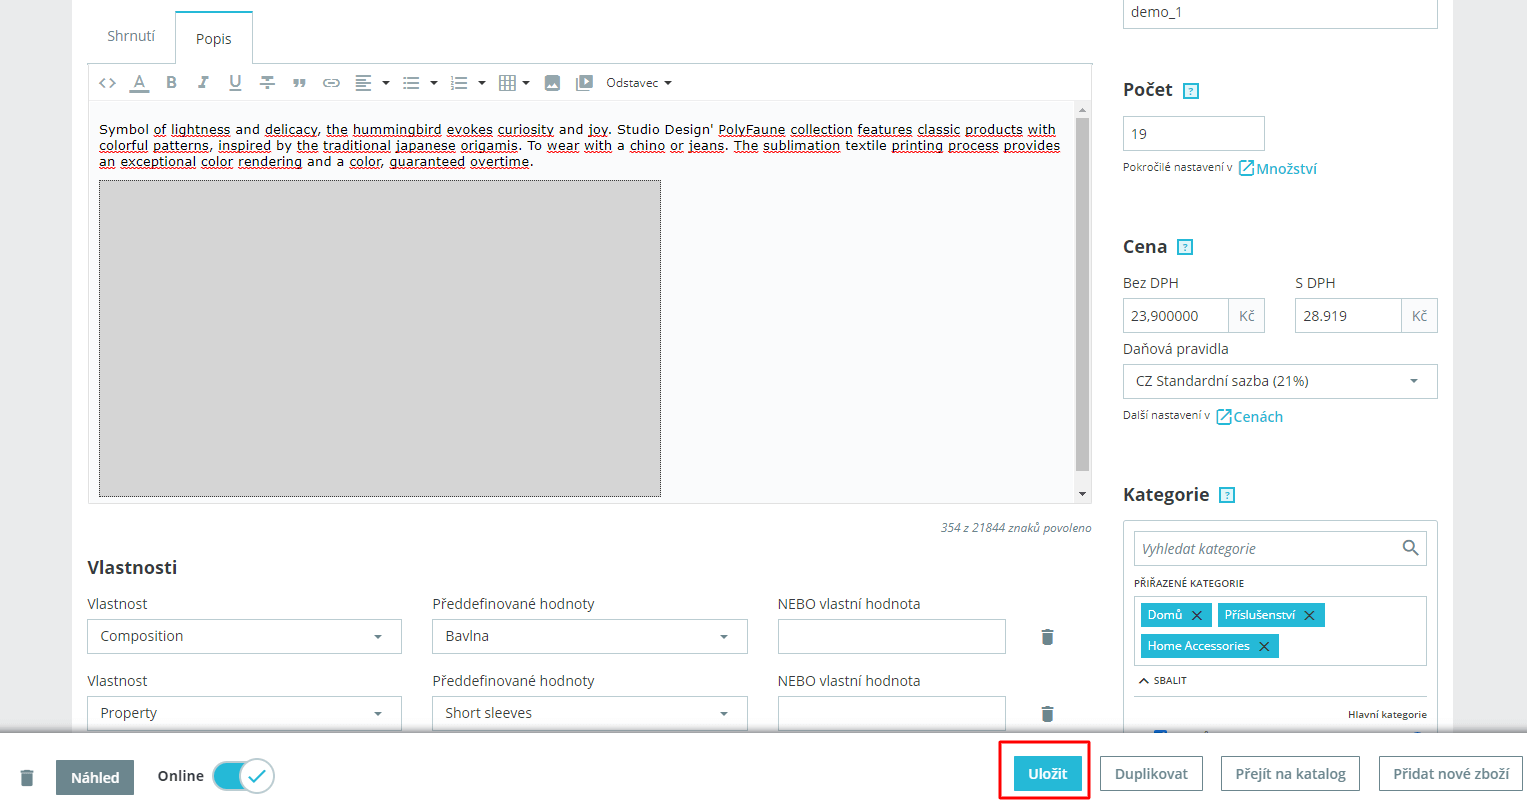Image resolution: width=1527 pixels, height=802 pixels.
Task: Focus the S DPH price field
Action: coord(1348,316)
